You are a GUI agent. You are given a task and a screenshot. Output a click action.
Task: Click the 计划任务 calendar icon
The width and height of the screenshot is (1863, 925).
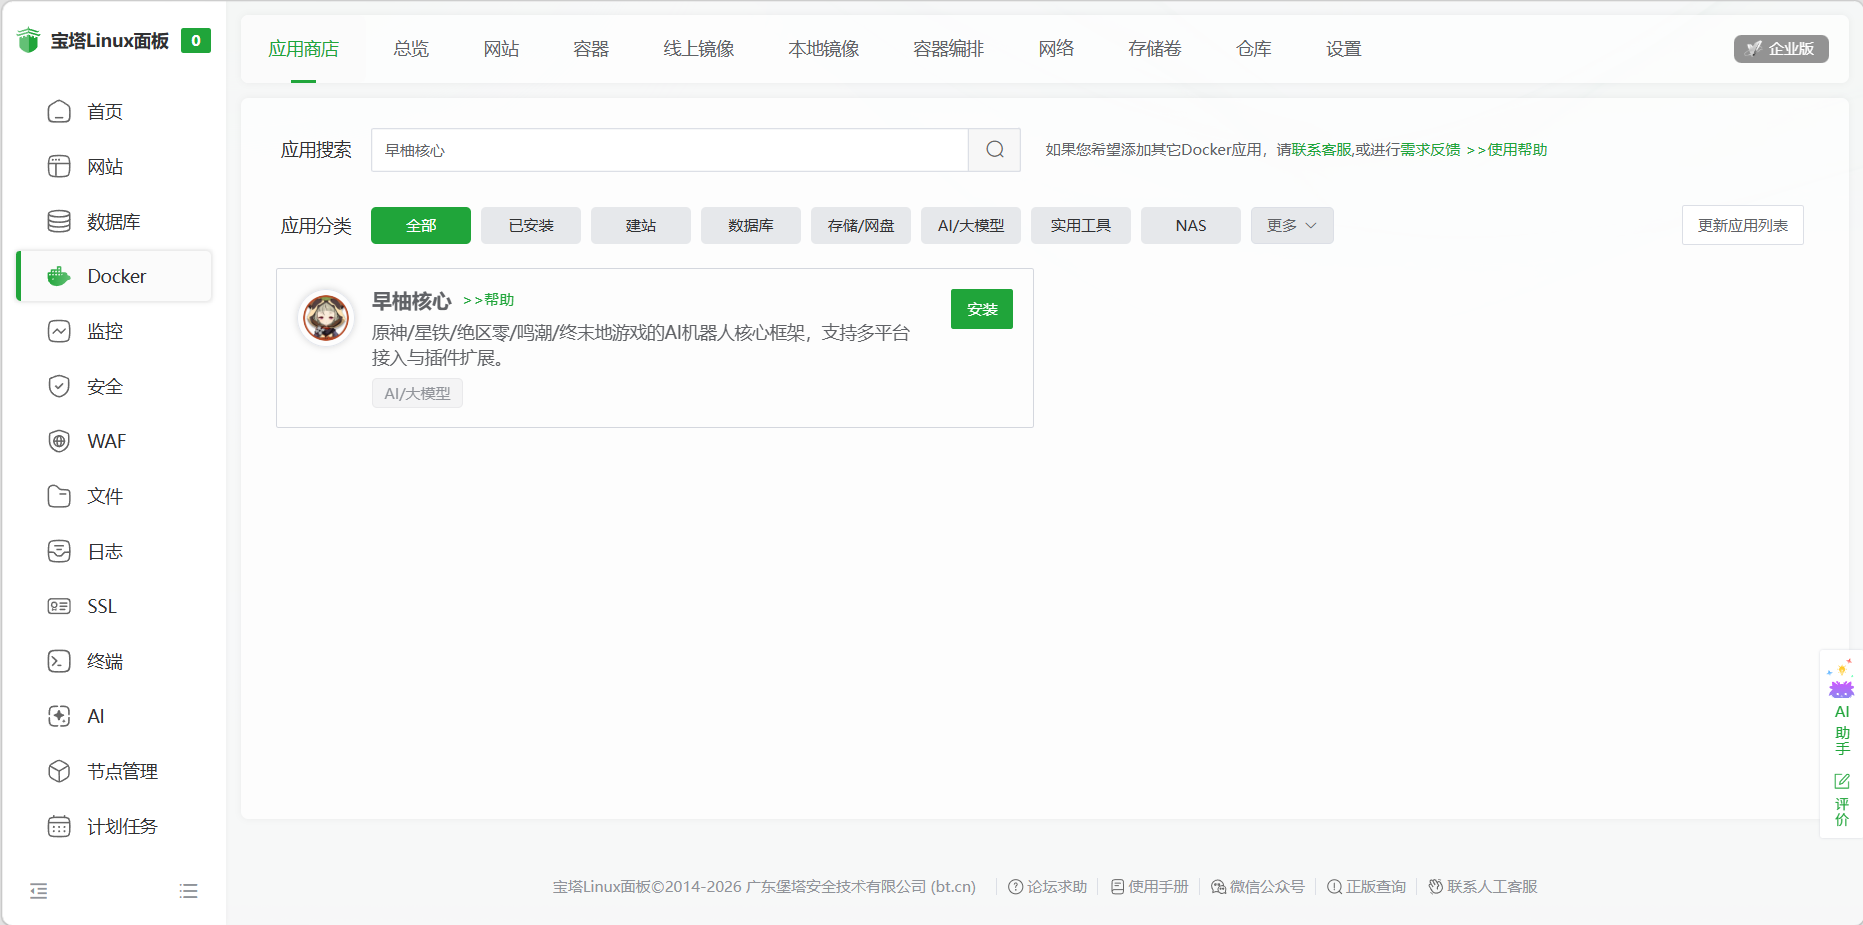[59, 826]
